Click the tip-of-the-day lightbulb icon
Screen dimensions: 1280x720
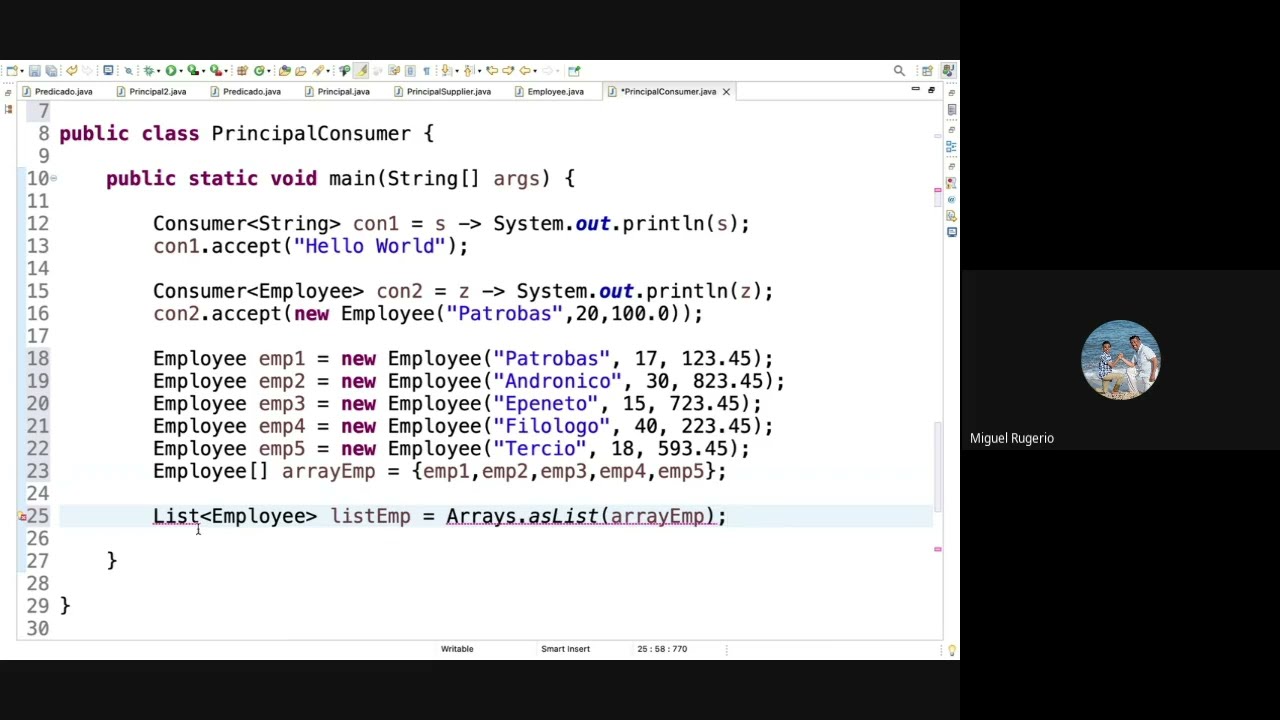[951, 650]
